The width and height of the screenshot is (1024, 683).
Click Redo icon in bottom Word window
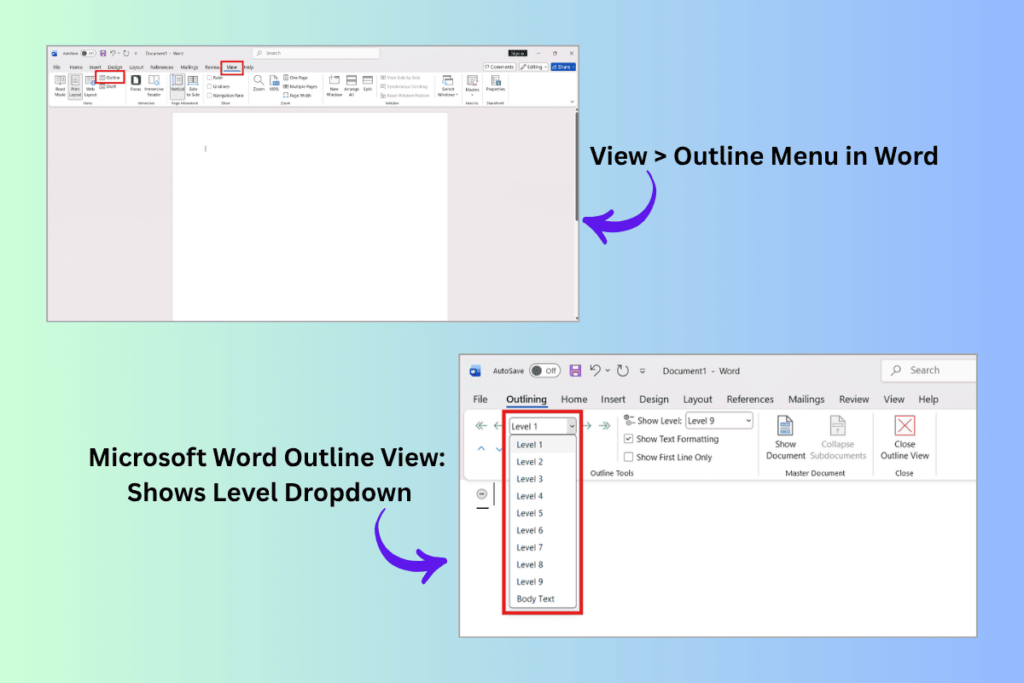pos(622,370)
